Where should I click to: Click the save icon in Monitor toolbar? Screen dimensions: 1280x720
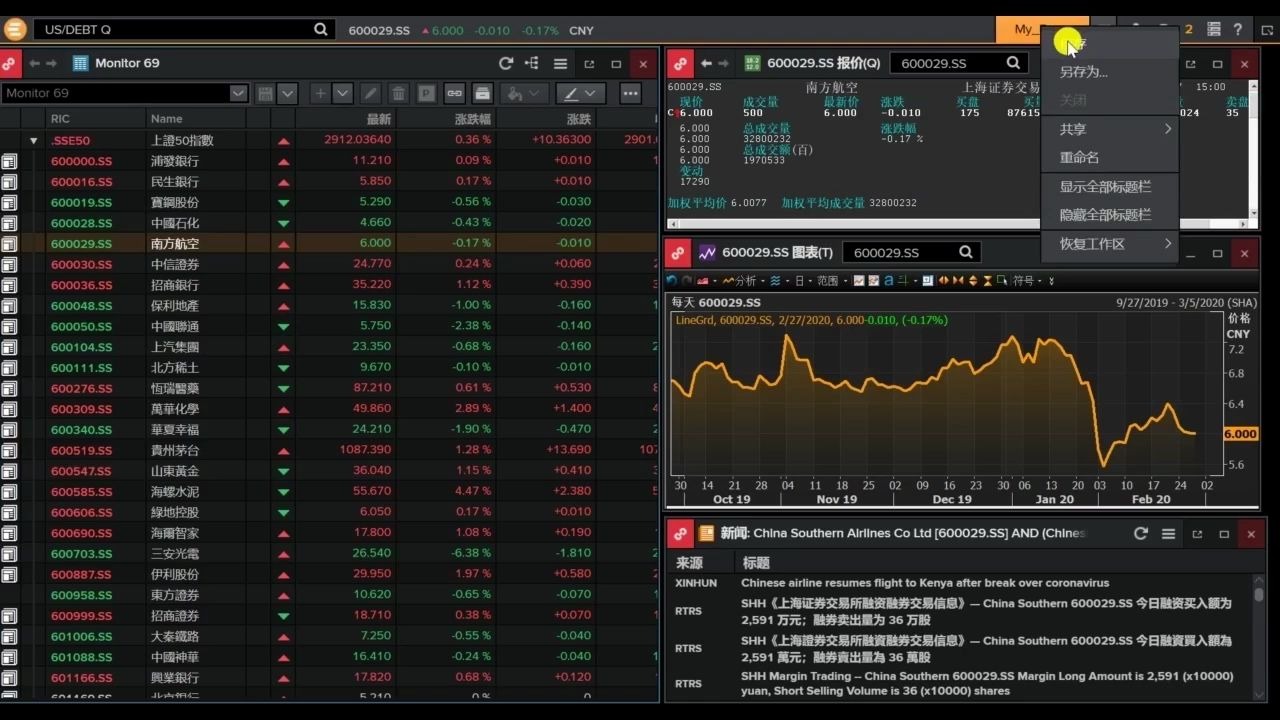pos(265,93)
